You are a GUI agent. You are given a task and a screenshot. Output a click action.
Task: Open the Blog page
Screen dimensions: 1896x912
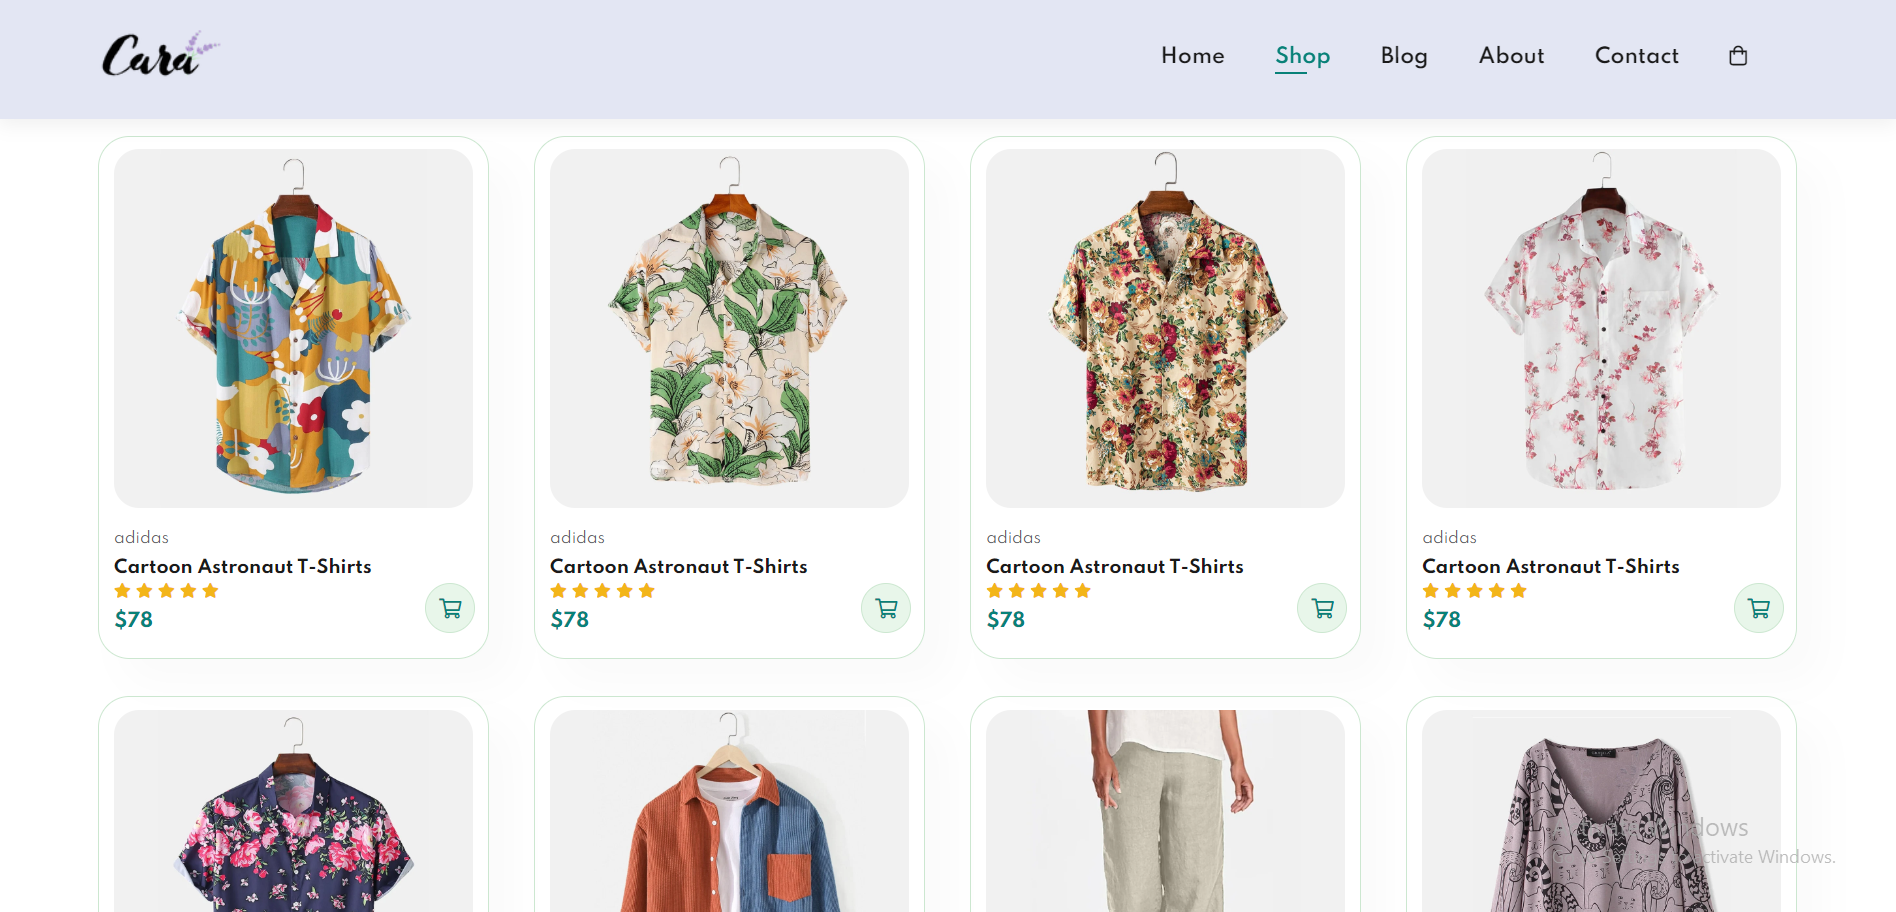point(1404,56)
